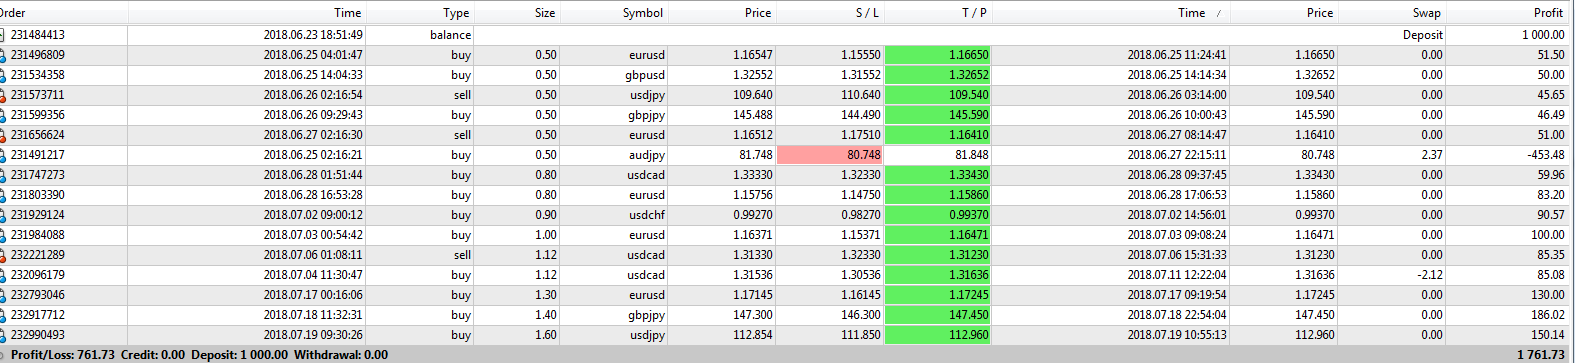This screenshot has height=363, width=1575.
Task: Click the red stop loss cell 80.748
Action: [x=830, y=155]
